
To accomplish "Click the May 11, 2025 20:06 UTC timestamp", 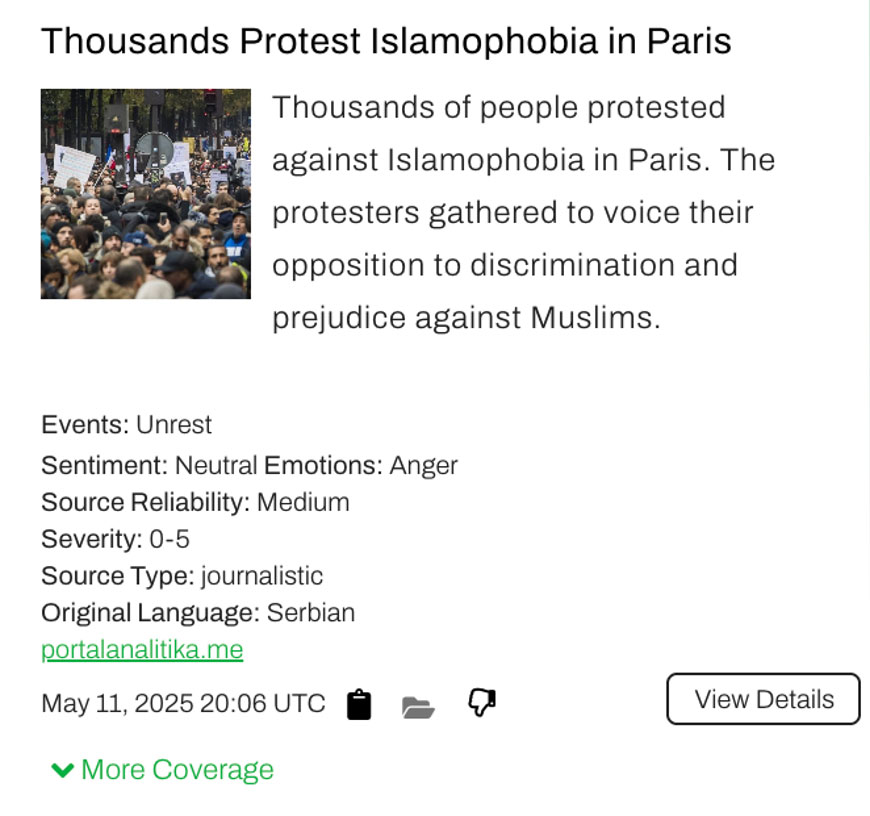I will (x=183, y=703).
